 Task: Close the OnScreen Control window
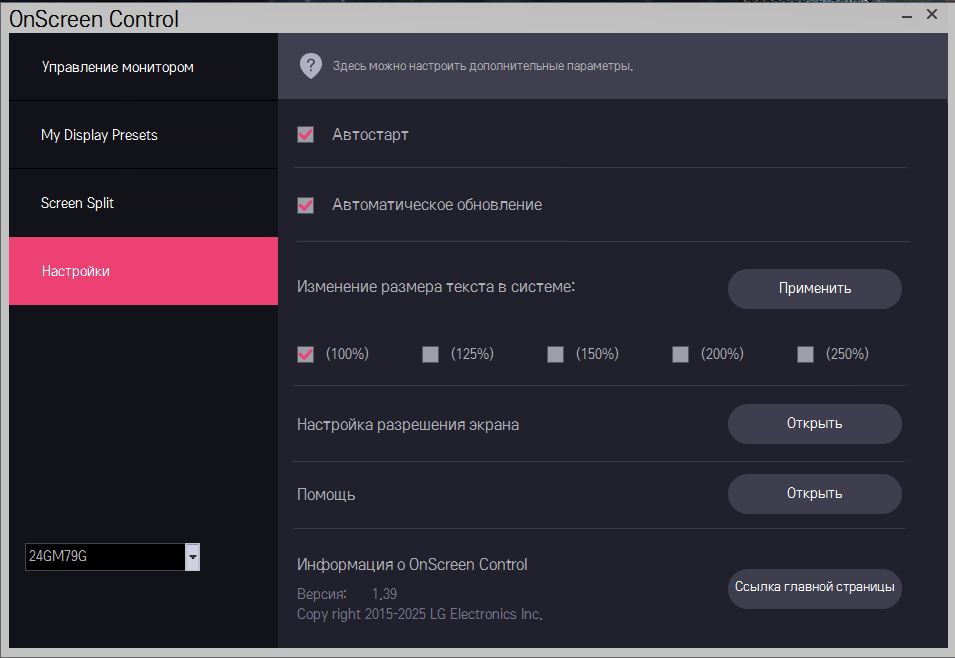click(932, 15)
